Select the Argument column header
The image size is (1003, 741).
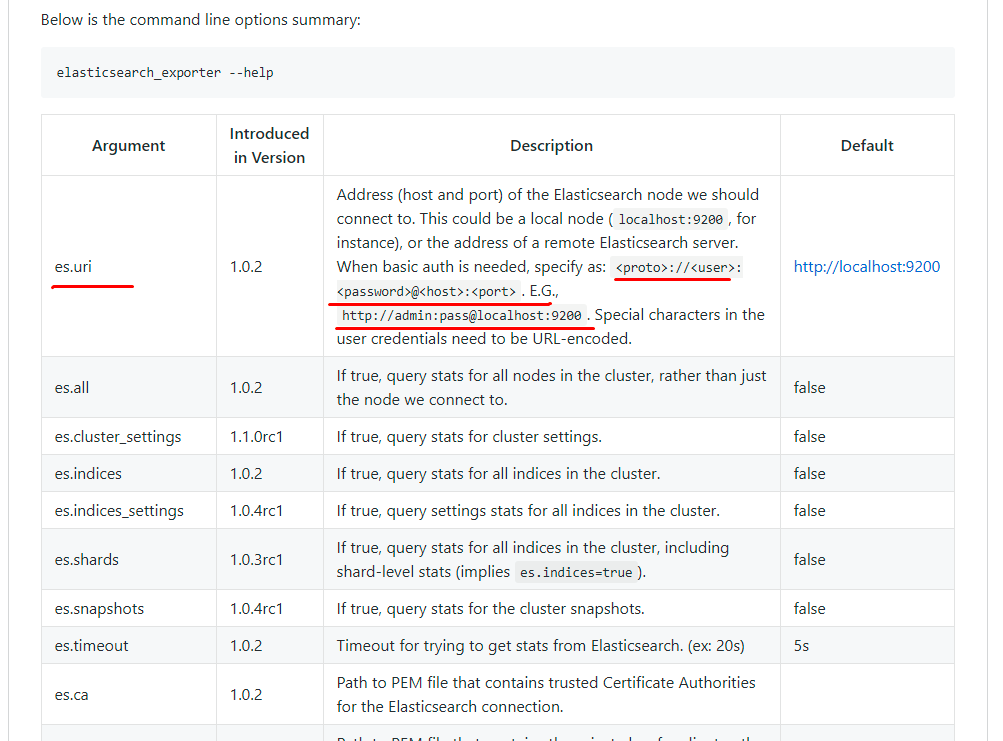(129, 146)
